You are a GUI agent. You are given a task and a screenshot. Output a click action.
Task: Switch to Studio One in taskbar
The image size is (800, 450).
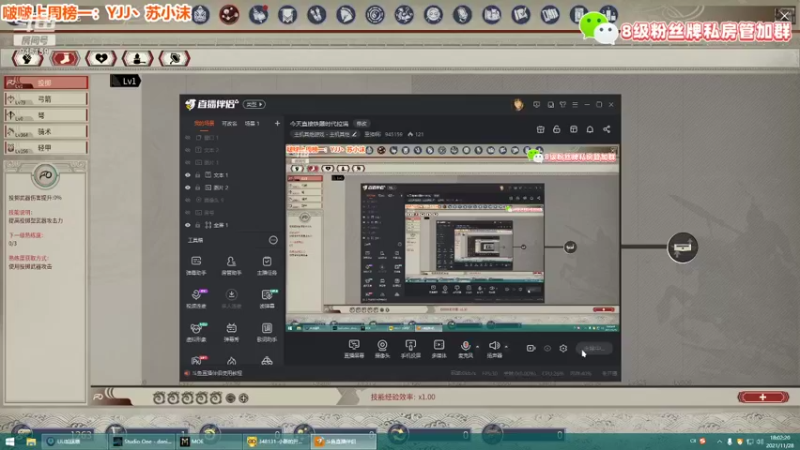point(142,441)
